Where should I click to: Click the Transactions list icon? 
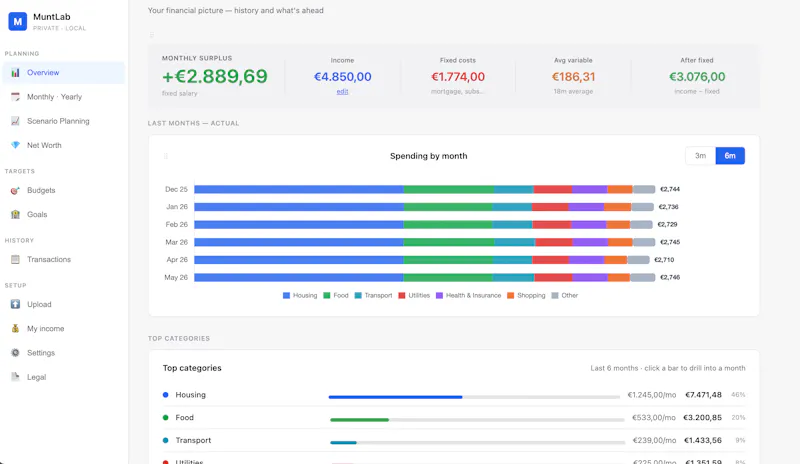(x=15, y=259)
